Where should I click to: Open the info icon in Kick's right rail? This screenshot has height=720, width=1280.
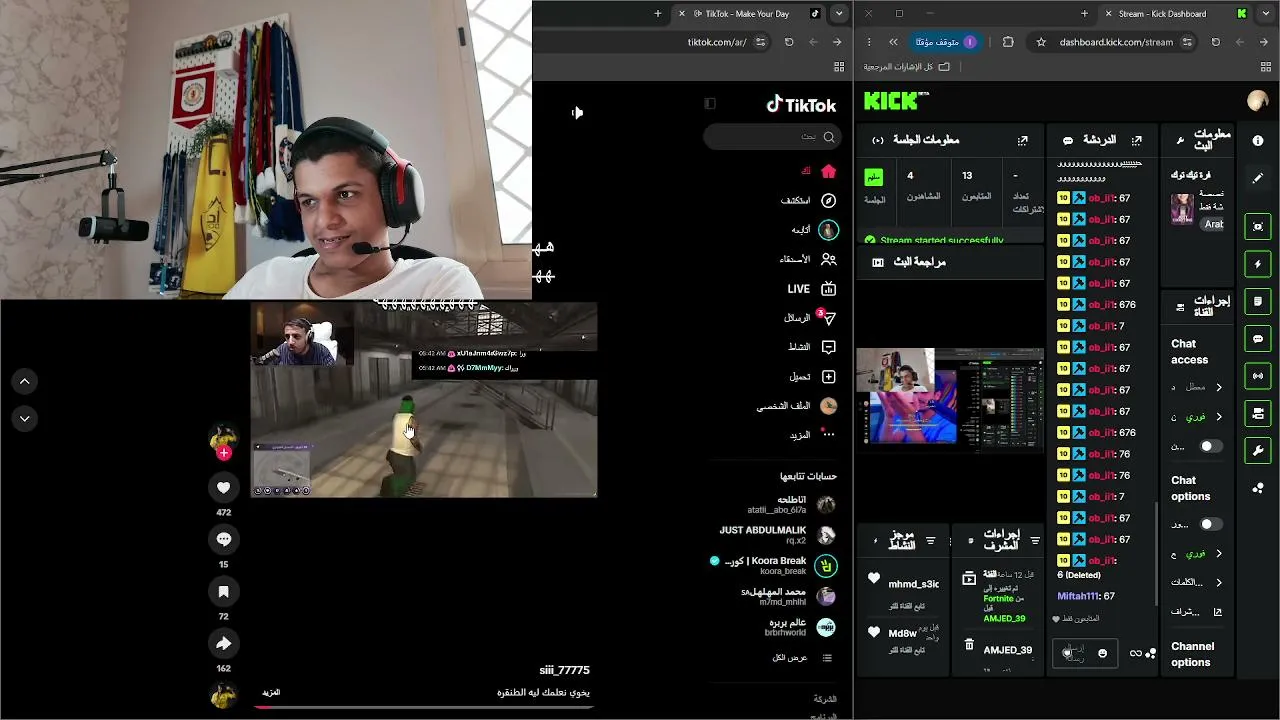pyautogui.click(x=1258, y=141)
